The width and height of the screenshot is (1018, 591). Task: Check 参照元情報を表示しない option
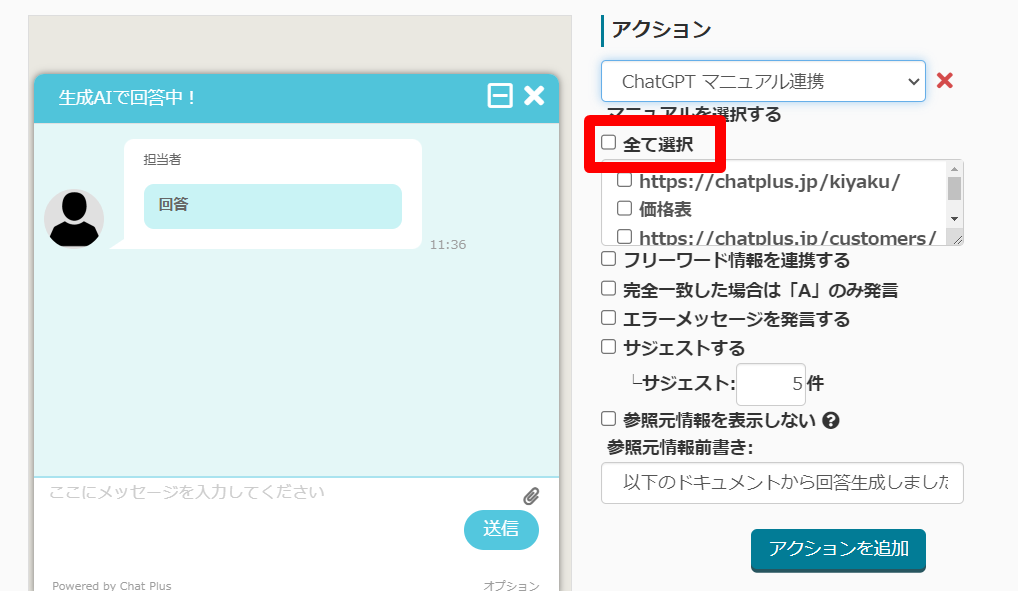click(x=609, y=419)
